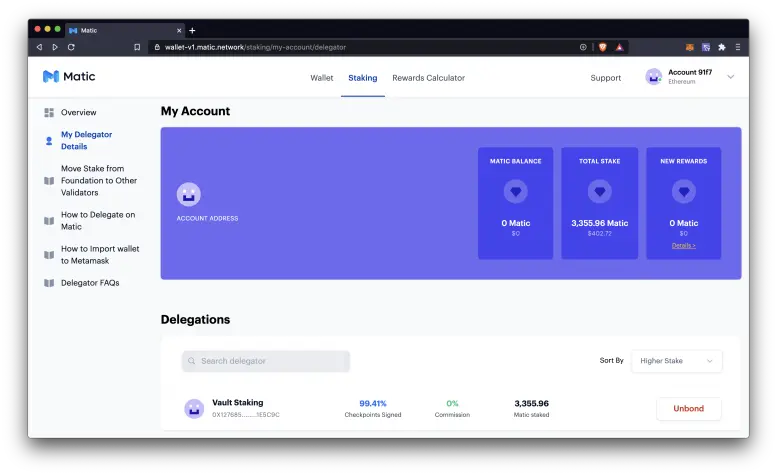777x475 pixels.
Task: Focus the Search delegator field
Action: (x=266, y=361)
